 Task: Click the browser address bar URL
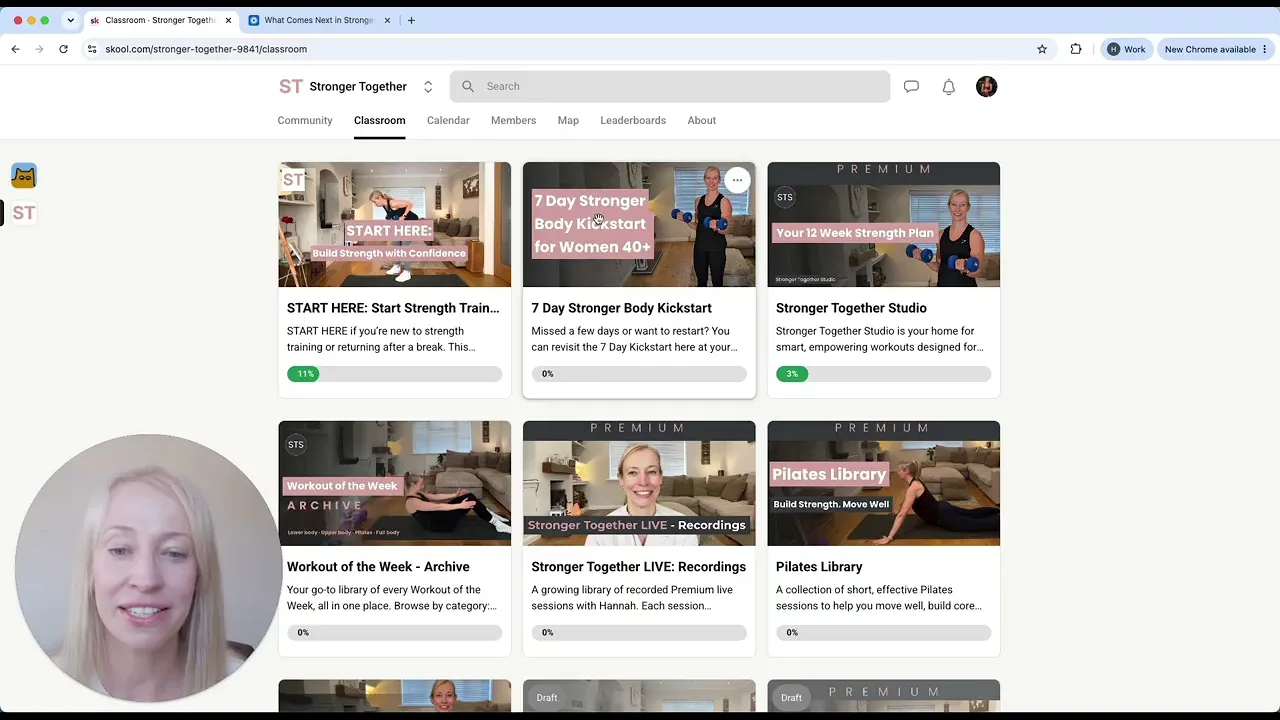[206, 49]
